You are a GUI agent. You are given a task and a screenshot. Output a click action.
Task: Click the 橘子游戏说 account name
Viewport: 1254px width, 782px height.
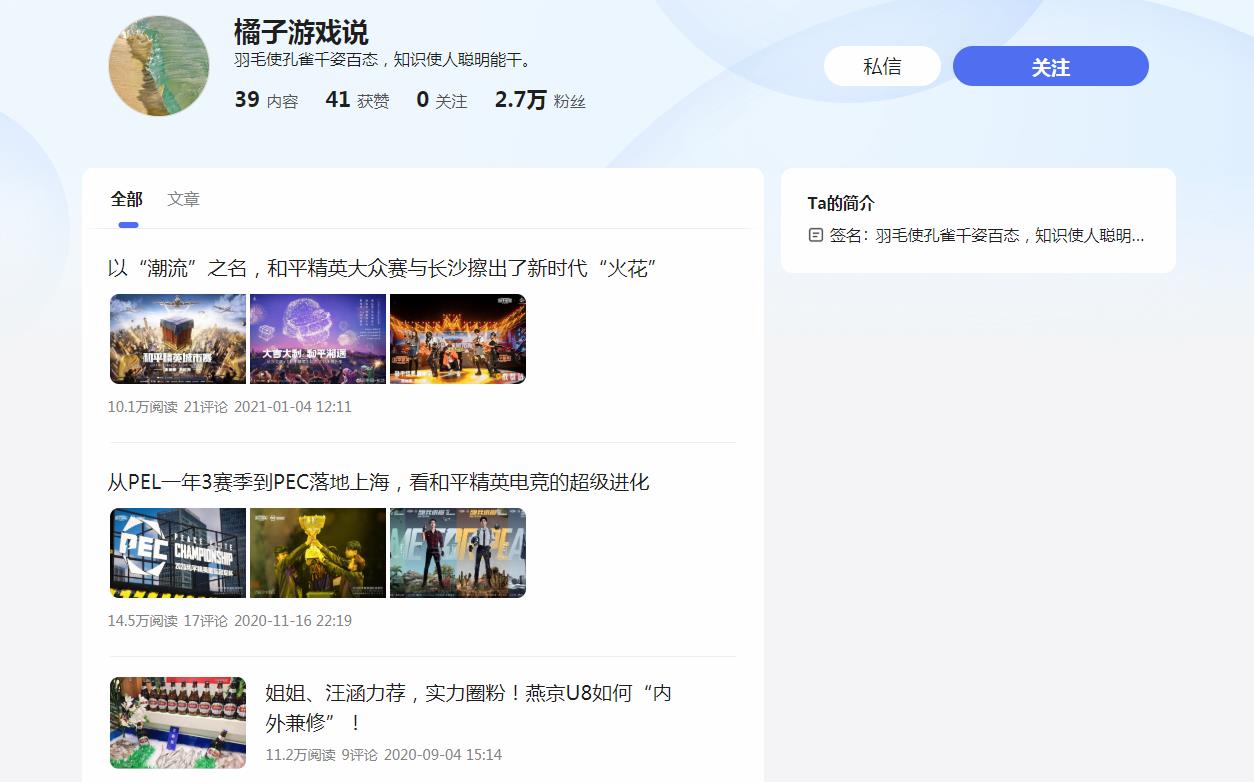click(301, 32)
